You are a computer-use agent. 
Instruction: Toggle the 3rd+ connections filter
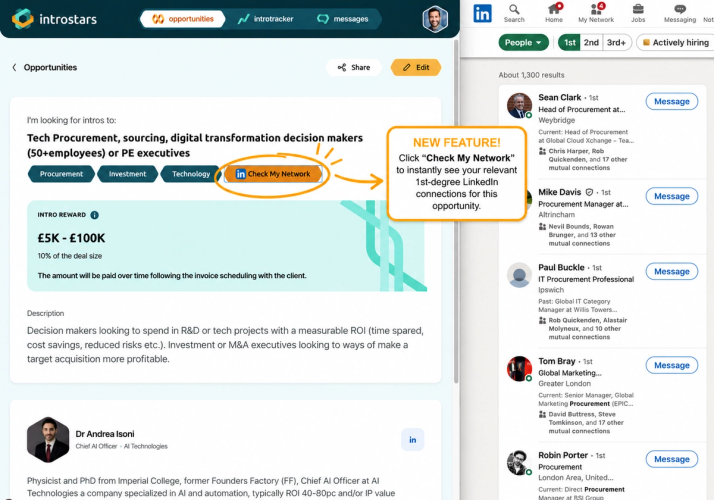[617, 42]
